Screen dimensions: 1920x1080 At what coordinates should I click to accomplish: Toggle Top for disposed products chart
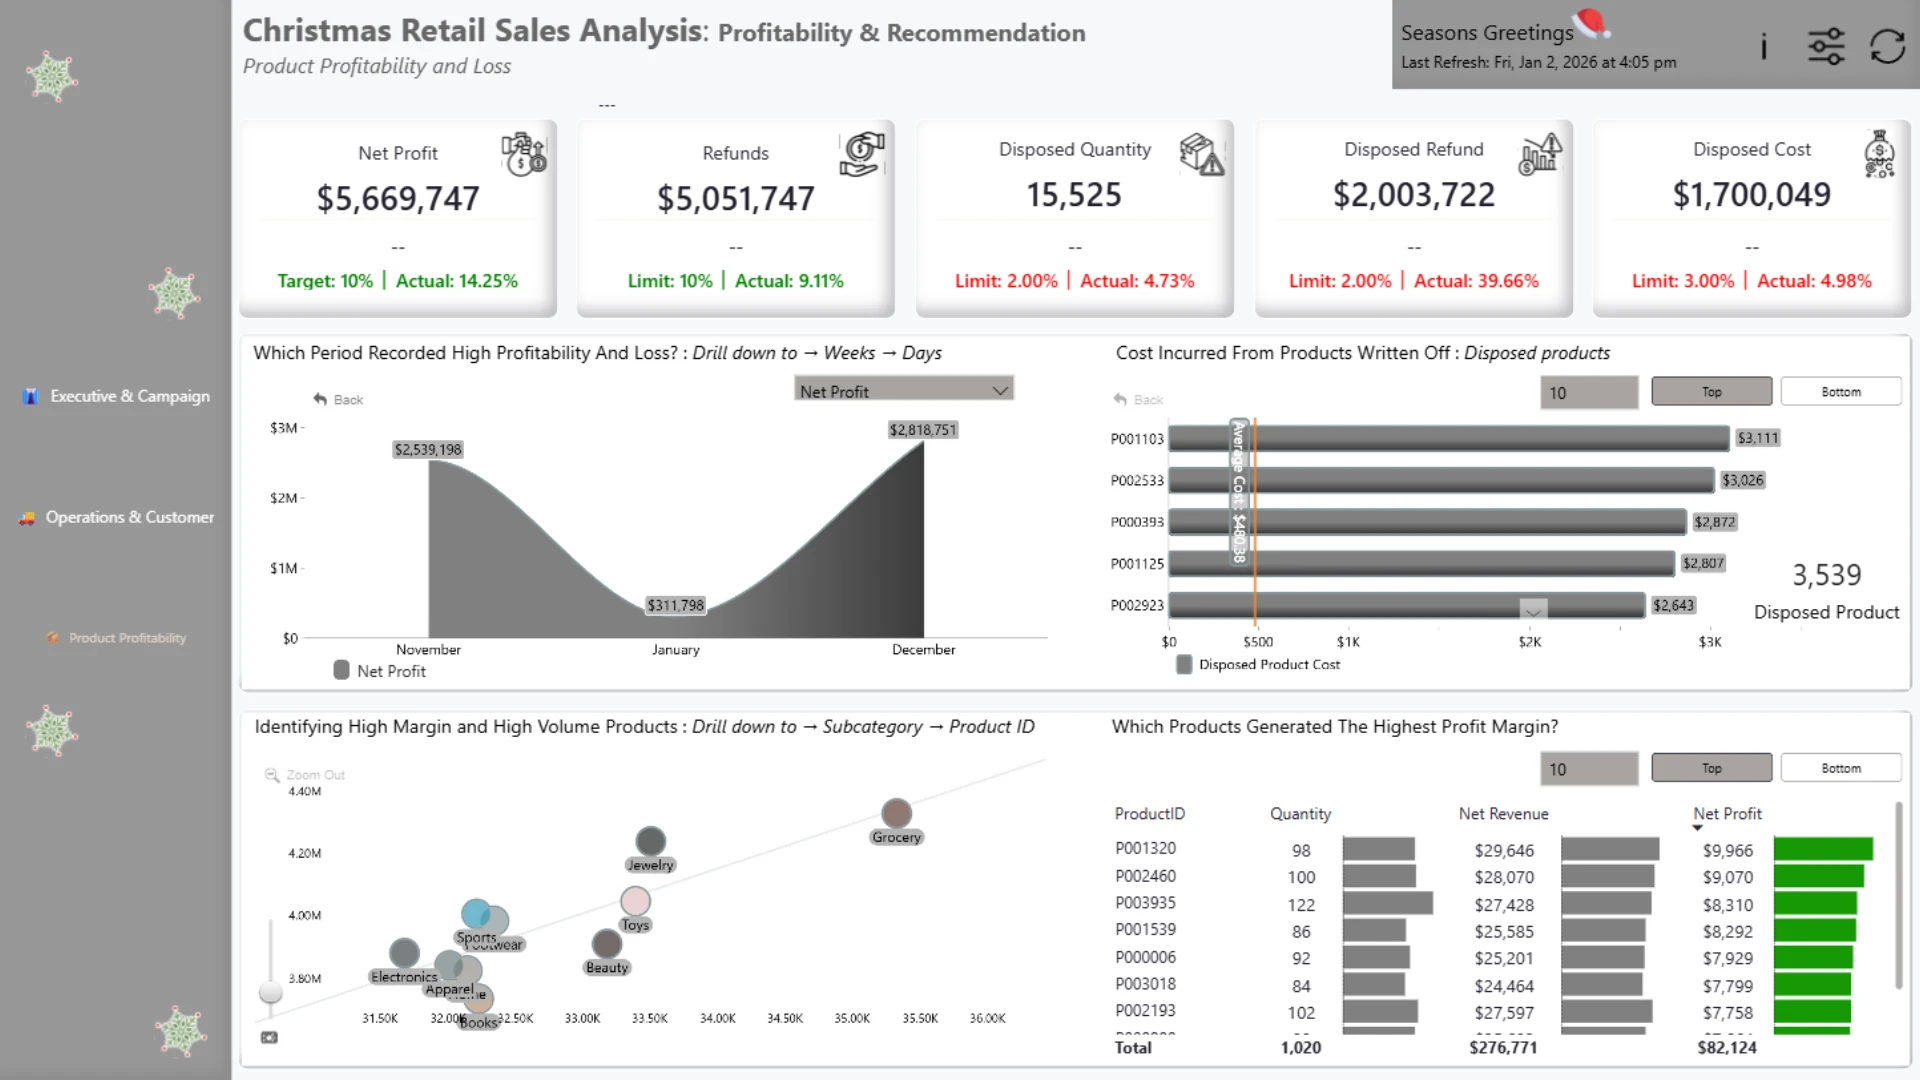(x=1711, y=392)
